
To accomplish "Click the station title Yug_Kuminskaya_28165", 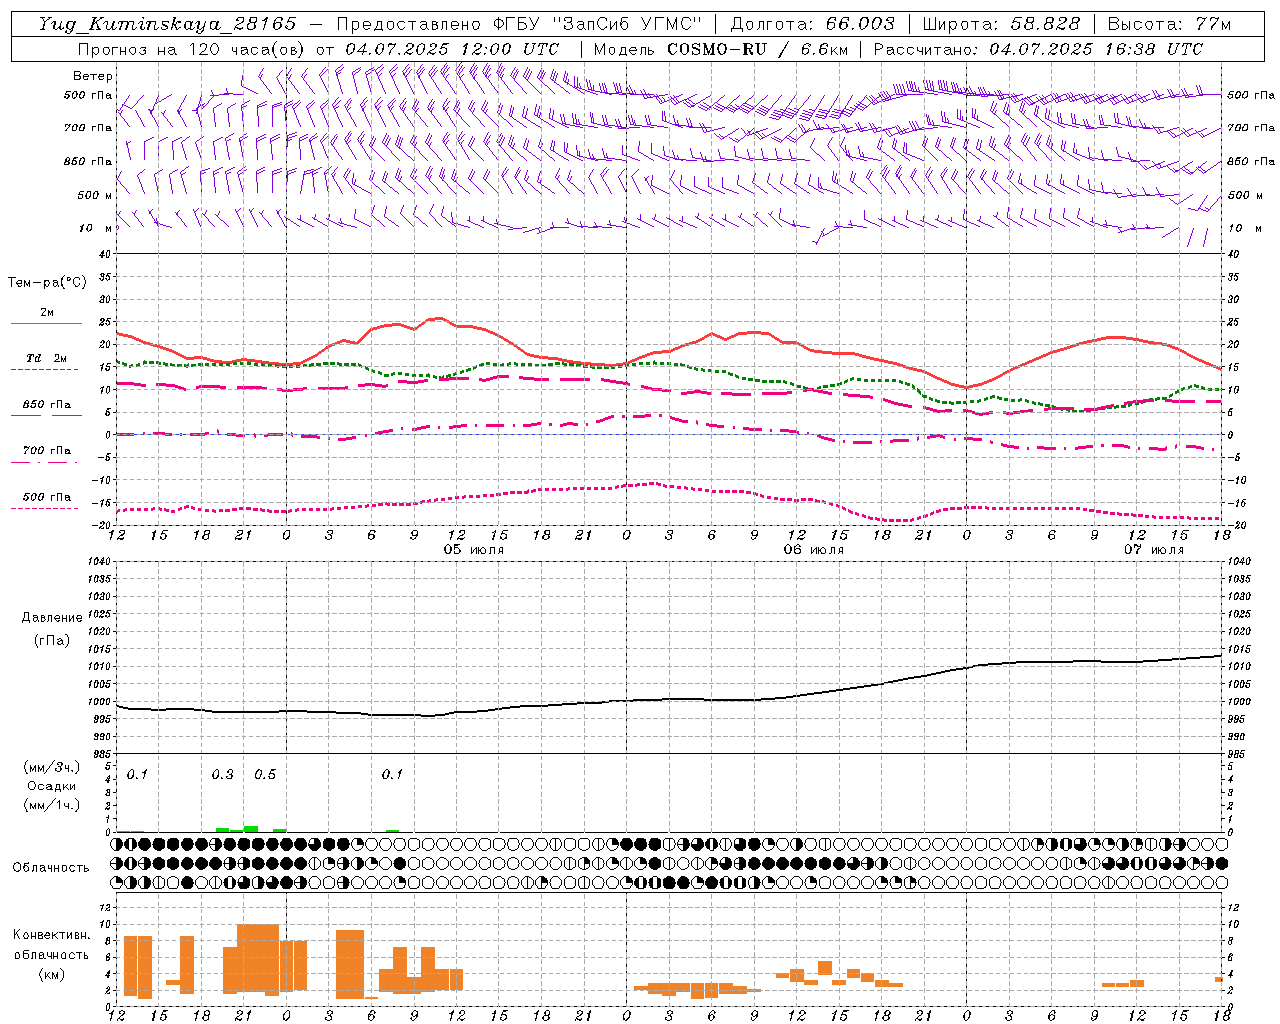I will click(x=167, y=24).
